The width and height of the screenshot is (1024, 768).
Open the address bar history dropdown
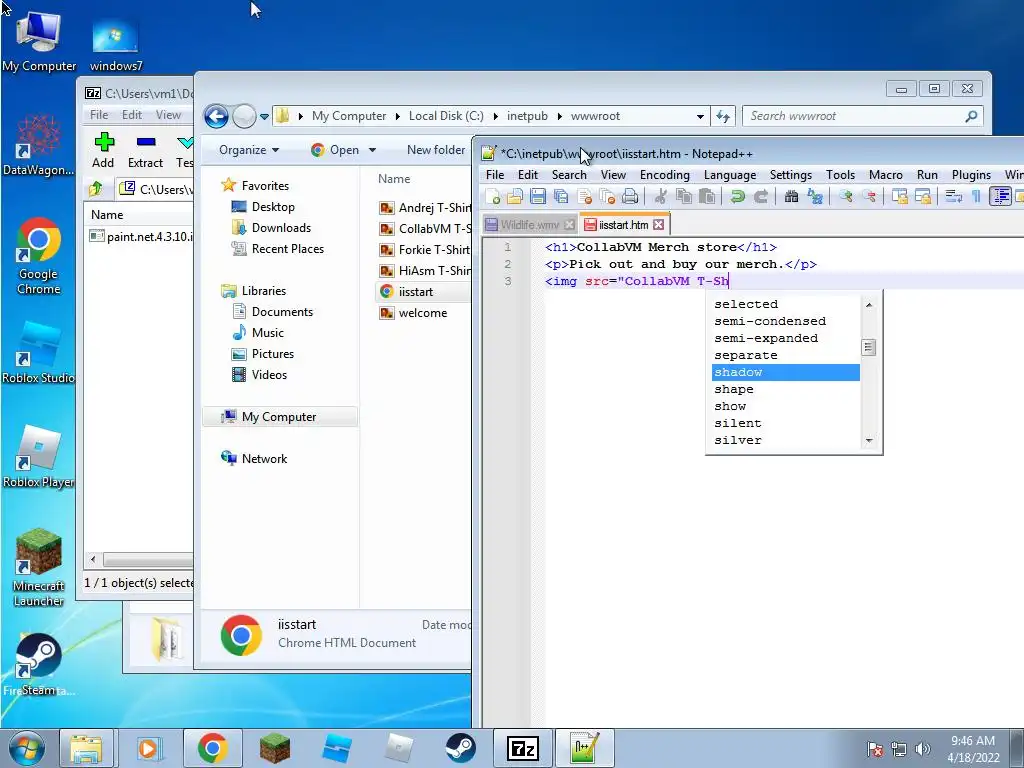point(700,117)
